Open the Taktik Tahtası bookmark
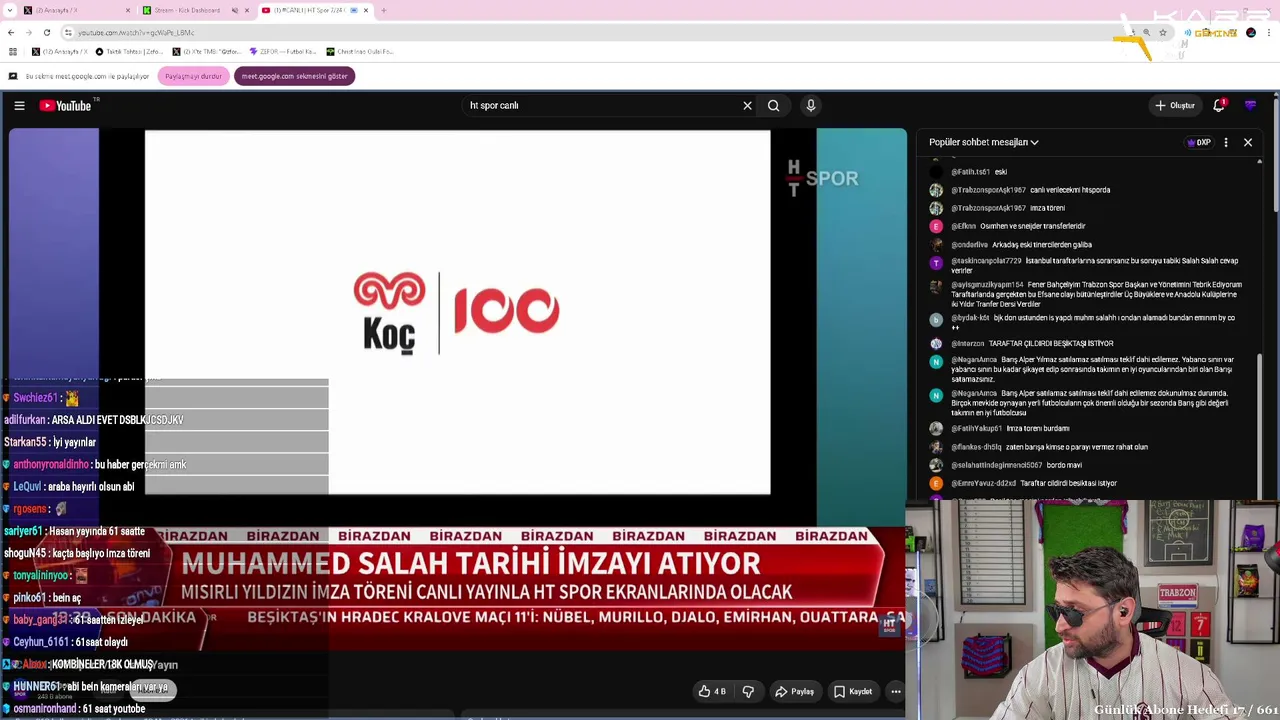The image size is (1280, 720). (x=130, y=51)
